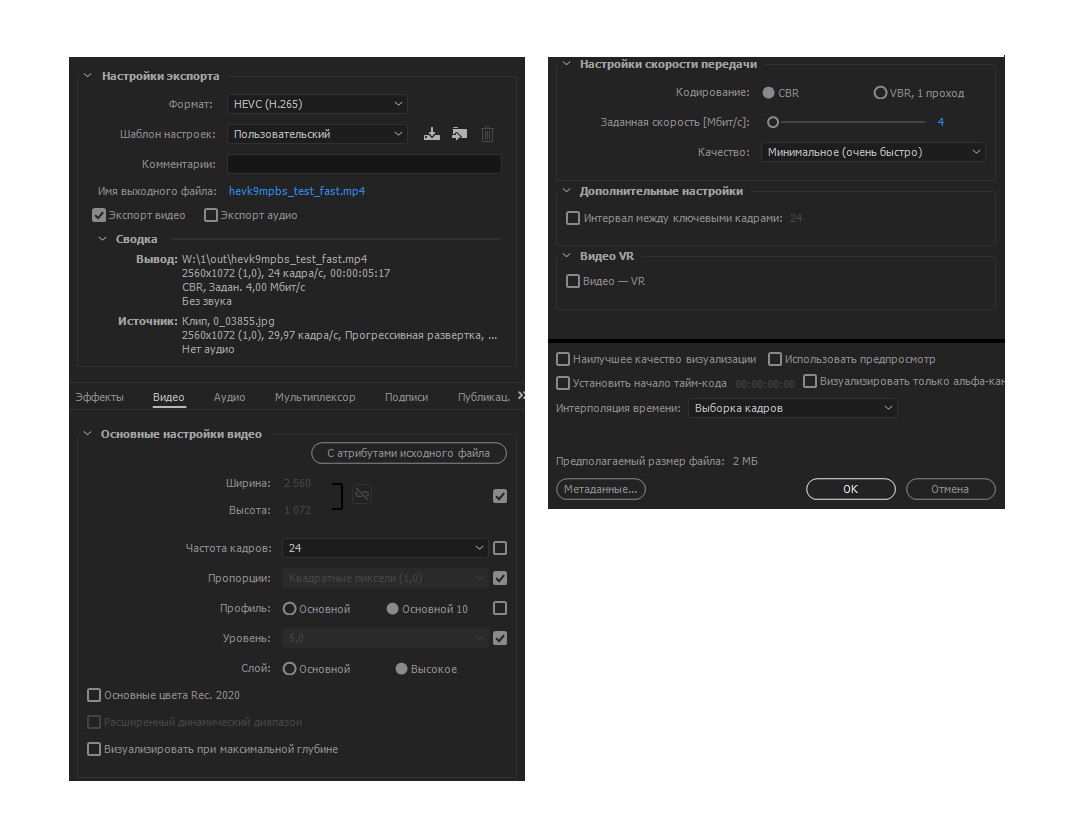The image size is (1073, 827).
Task: Click source text Клип, 0_03855.jpg
Action: 228,321
